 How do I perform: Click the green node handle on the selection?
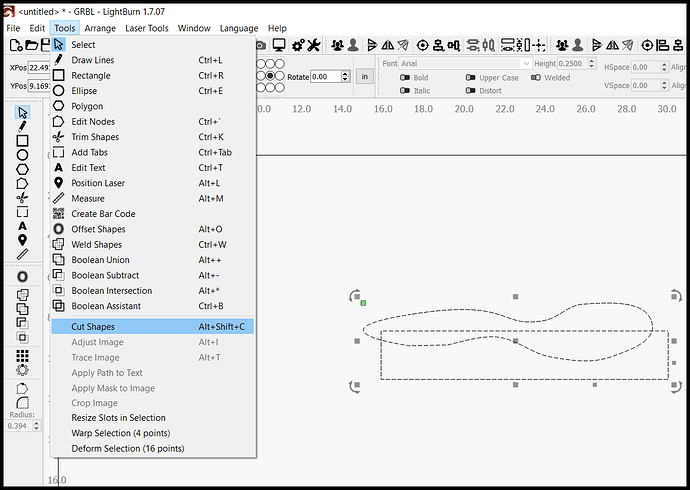click(363, 303)
